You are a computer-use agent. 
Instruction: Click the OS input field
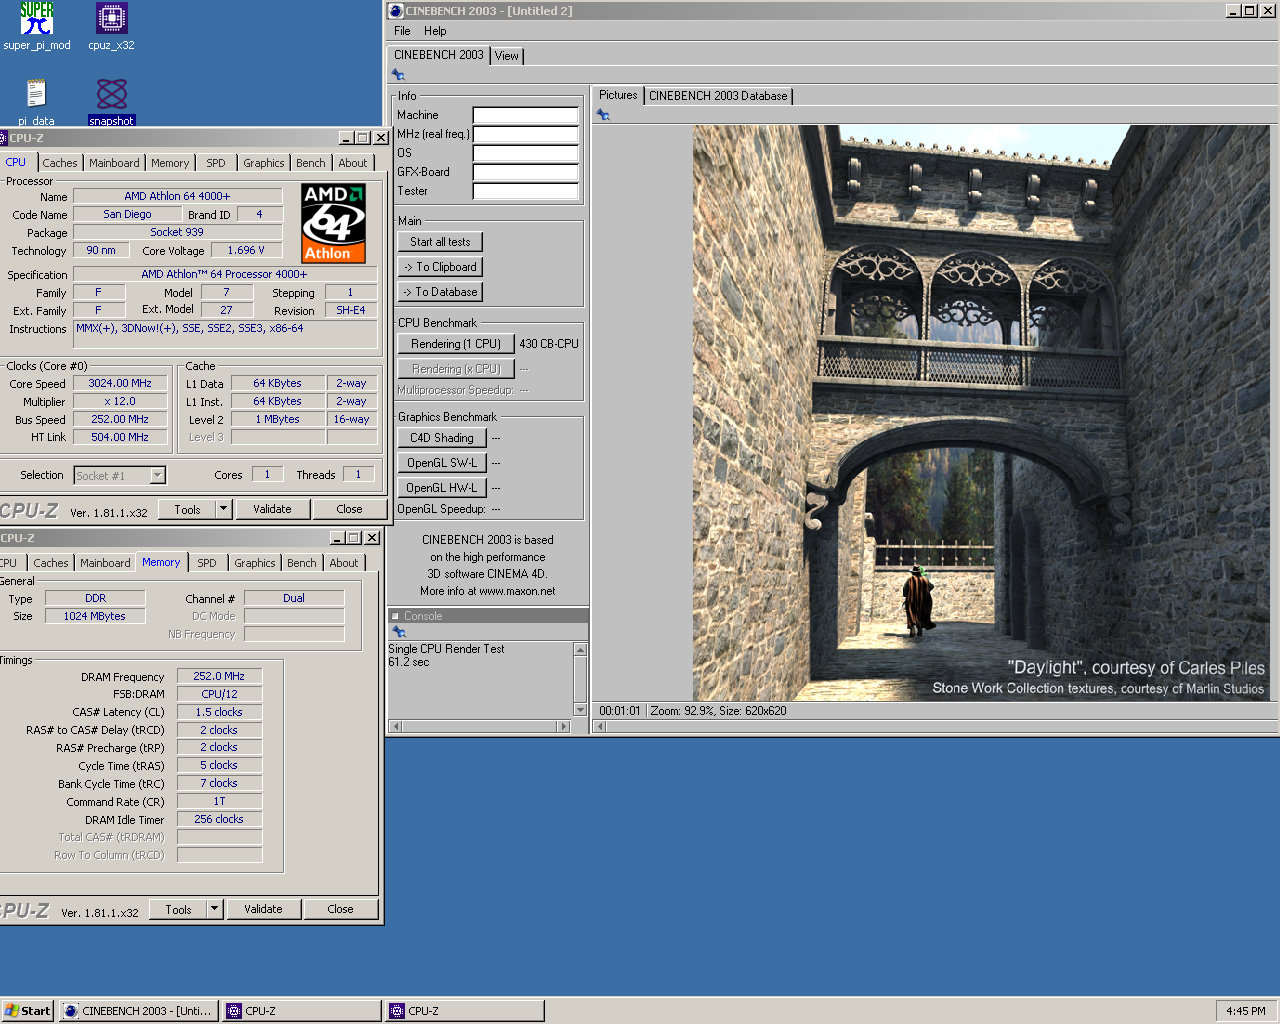(x=526, y=153)
